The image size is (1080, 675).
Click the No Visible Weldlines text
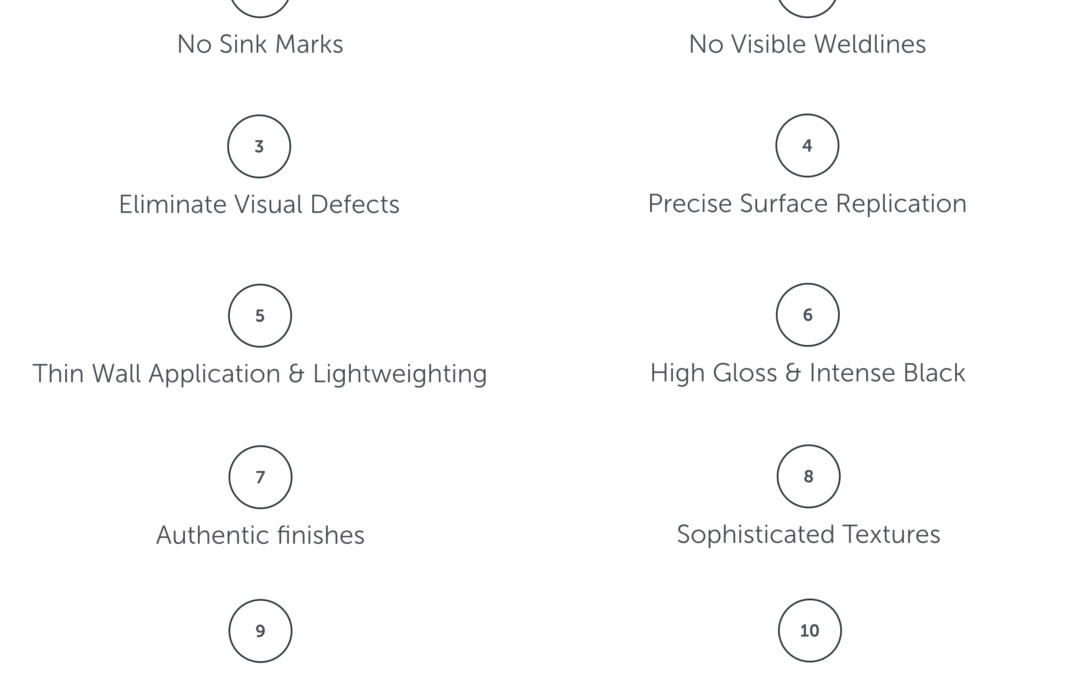[807, 44]
